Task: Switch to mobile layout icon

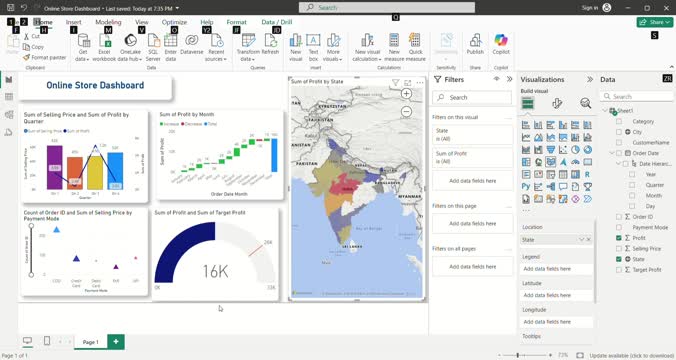Action: click(47, 341)
